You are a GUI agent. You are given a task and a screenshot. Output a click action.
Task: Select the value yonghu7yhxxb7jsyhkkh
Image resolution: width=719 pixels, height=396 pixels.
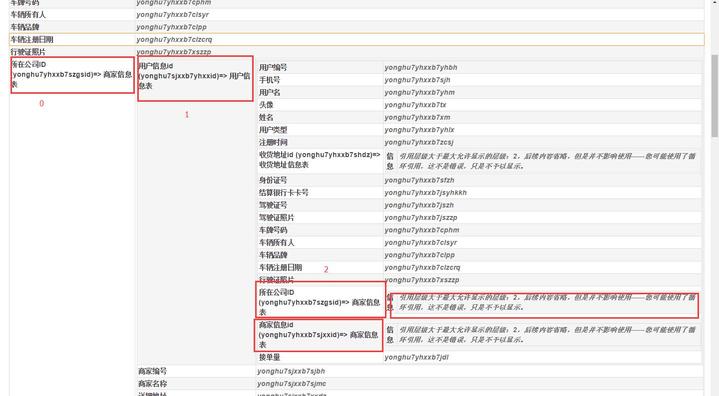(426, 192)
